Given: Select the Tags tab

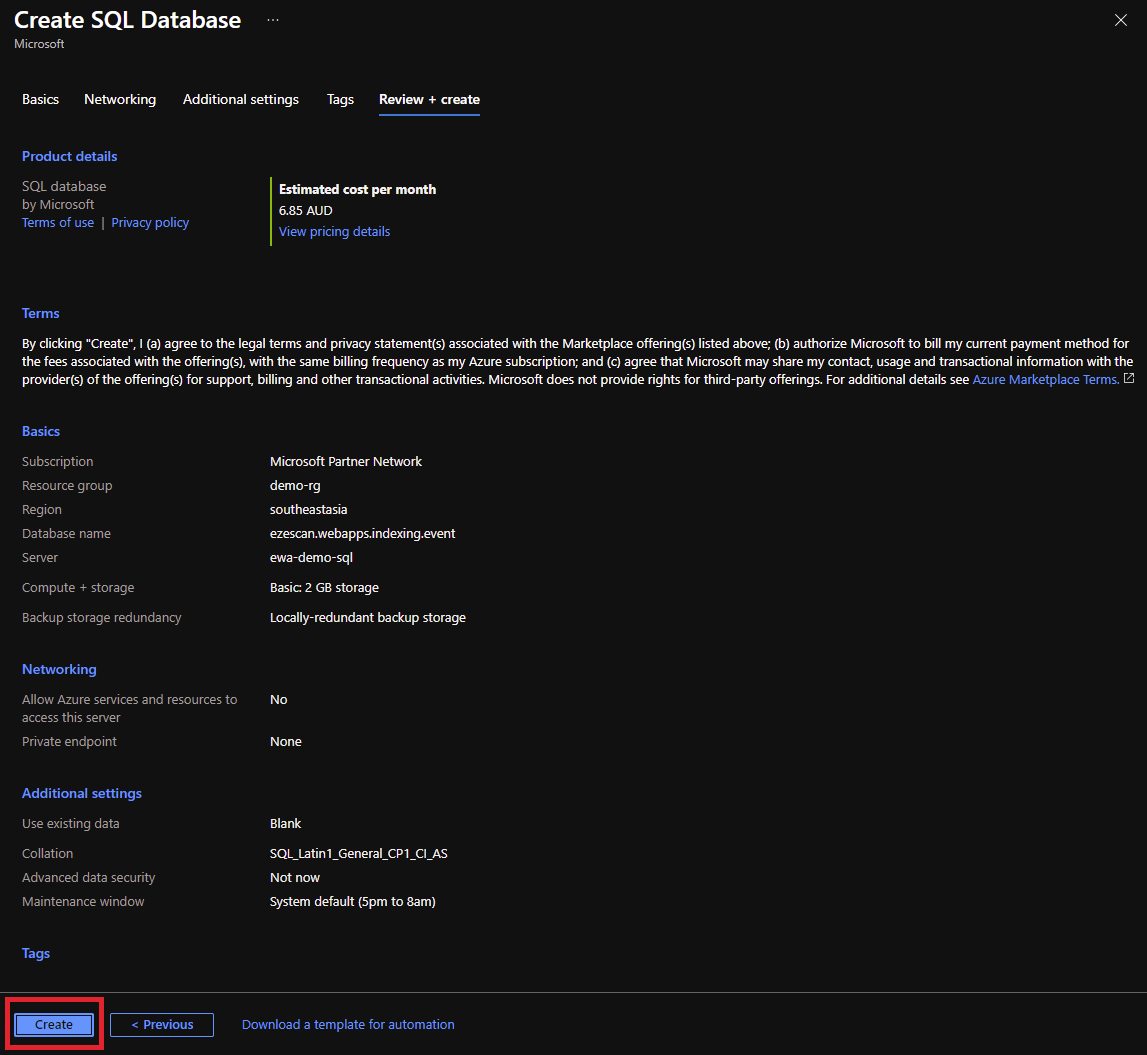Looking at the screenshot, I should click(340, 99).
